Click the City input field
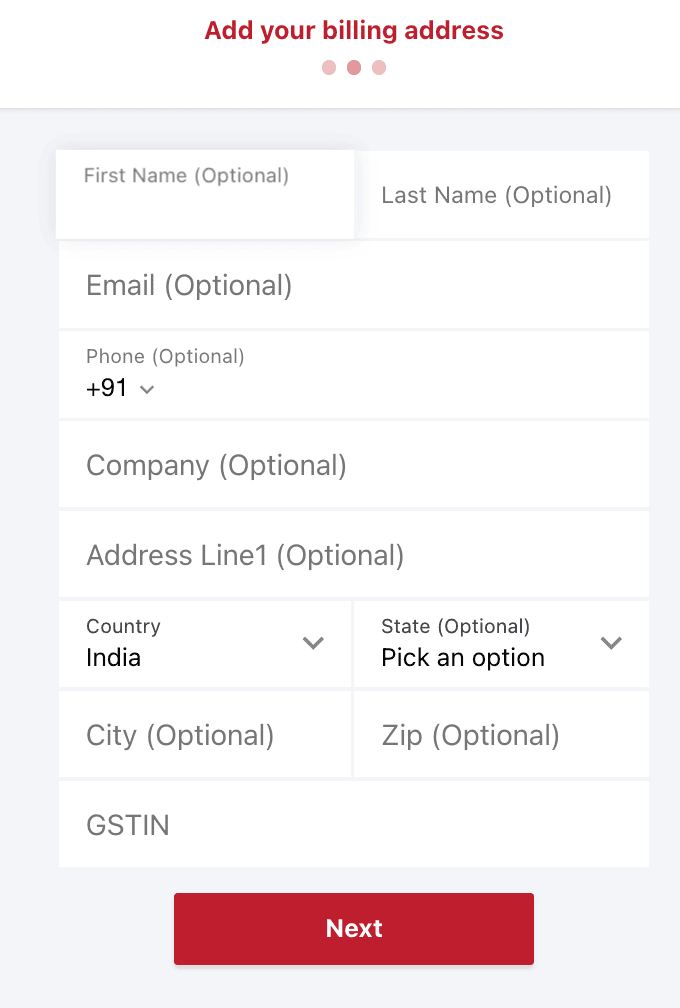 [x=200, y=734]
